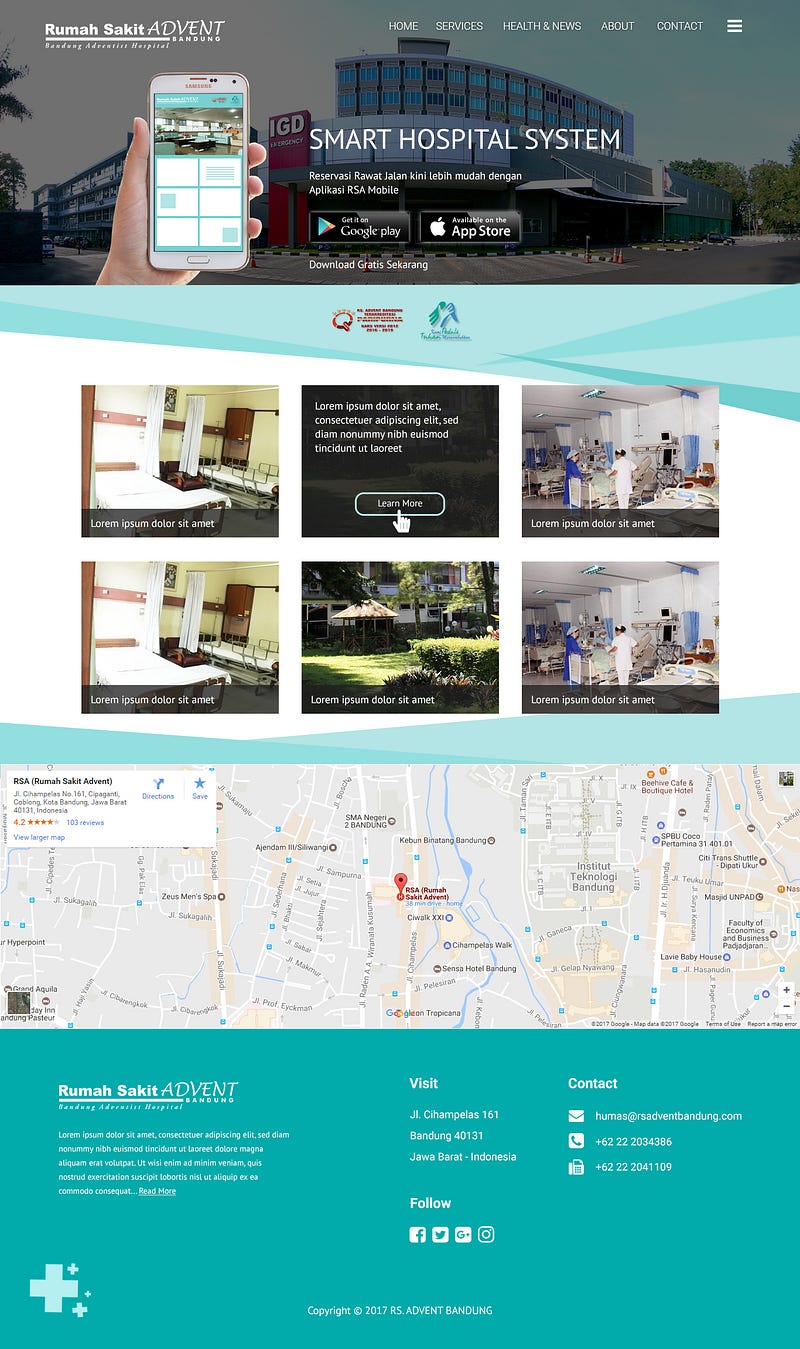
Task: Zoom in the map with plus
Action: point(787,990)
